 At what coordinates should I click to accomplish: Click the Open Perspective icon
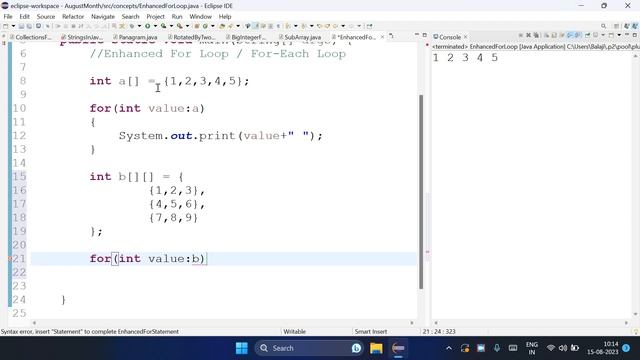[616, 26]
